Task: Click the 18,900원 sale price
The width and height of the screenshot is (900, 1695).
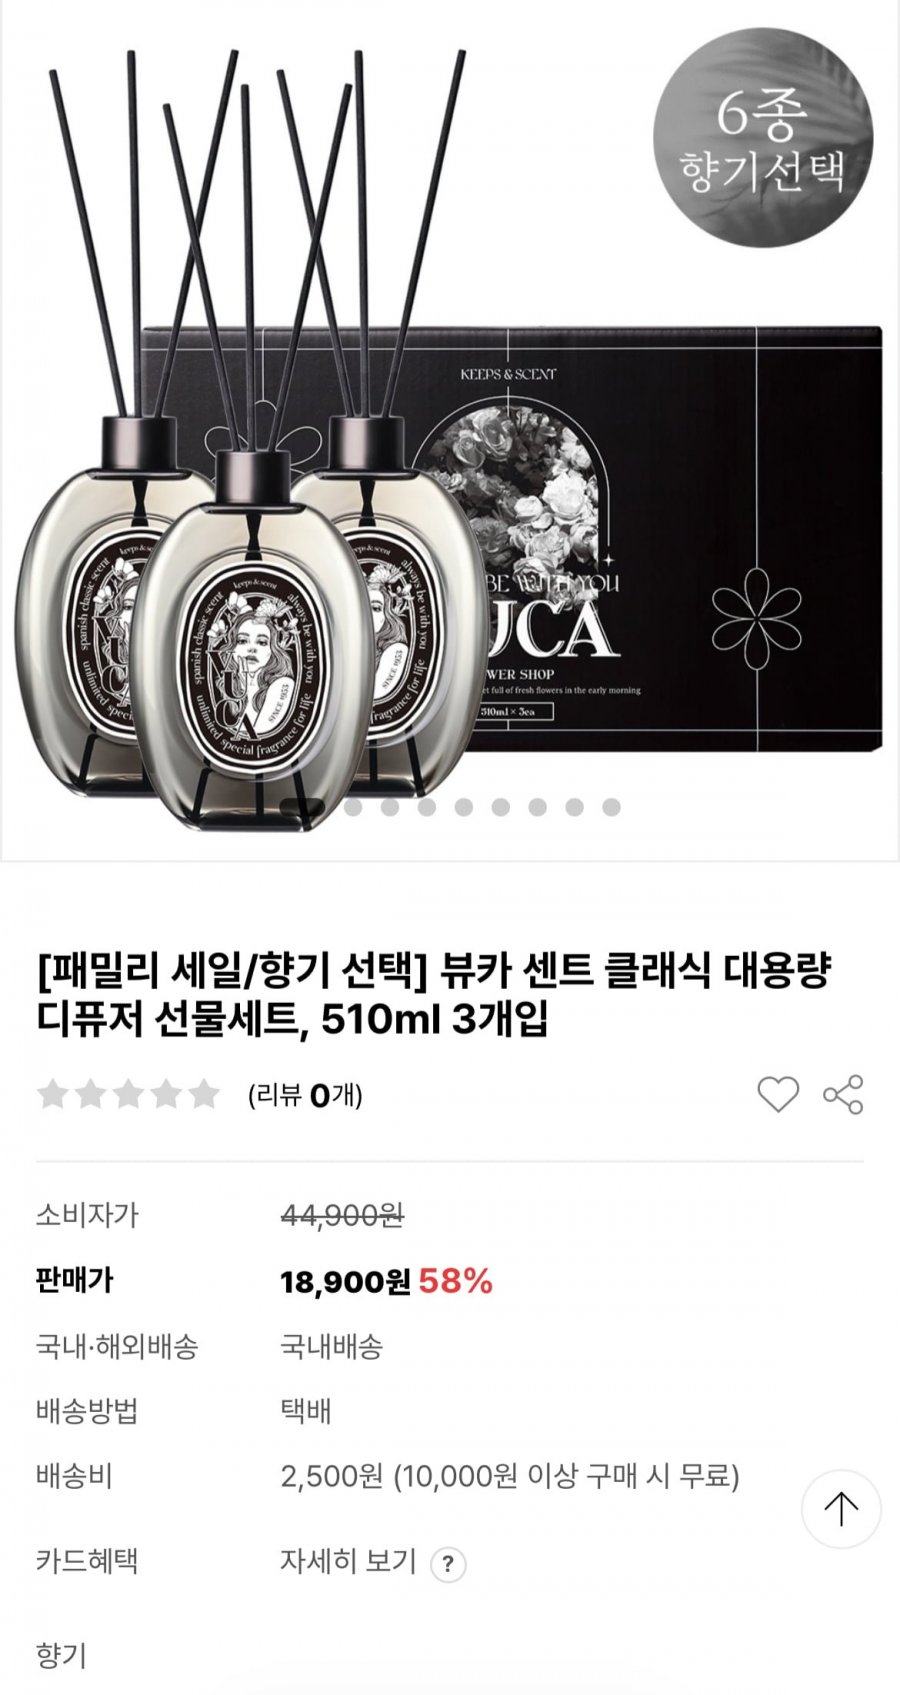Action: [x=345, y=1281]
